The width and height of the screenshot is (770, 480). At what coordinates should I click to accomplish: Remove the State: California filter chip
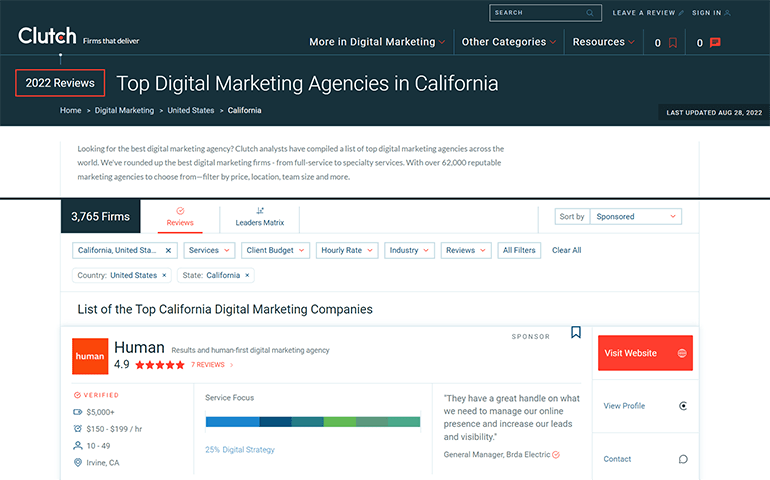pyautogui.click(x=248, y=275)
